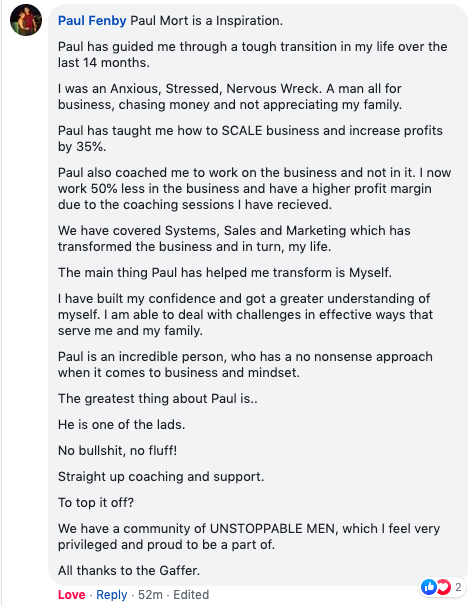Click the blue thumbs-up reaction icon
This screenshot has width=476, height=605.
[429, 587]
